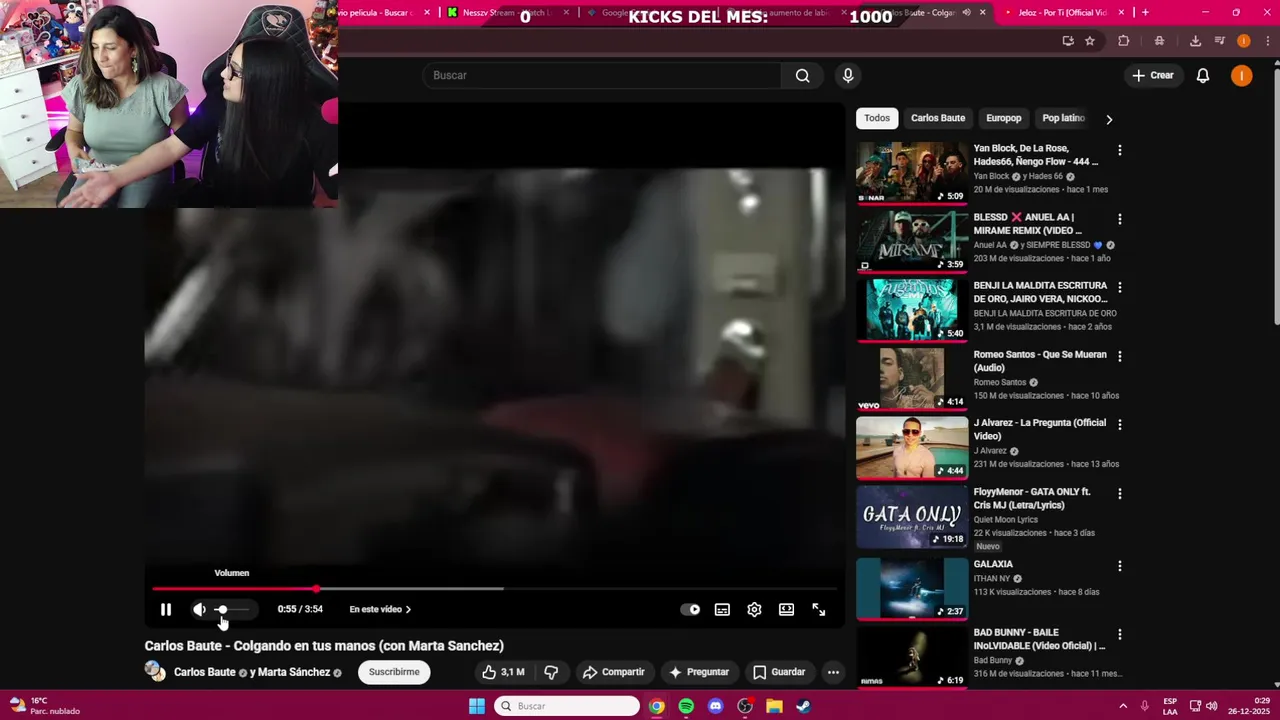Viewport: 1280px width, 720px height.
Task: Open OBS Studio from taskbar
Action: (x=745, y=706)
